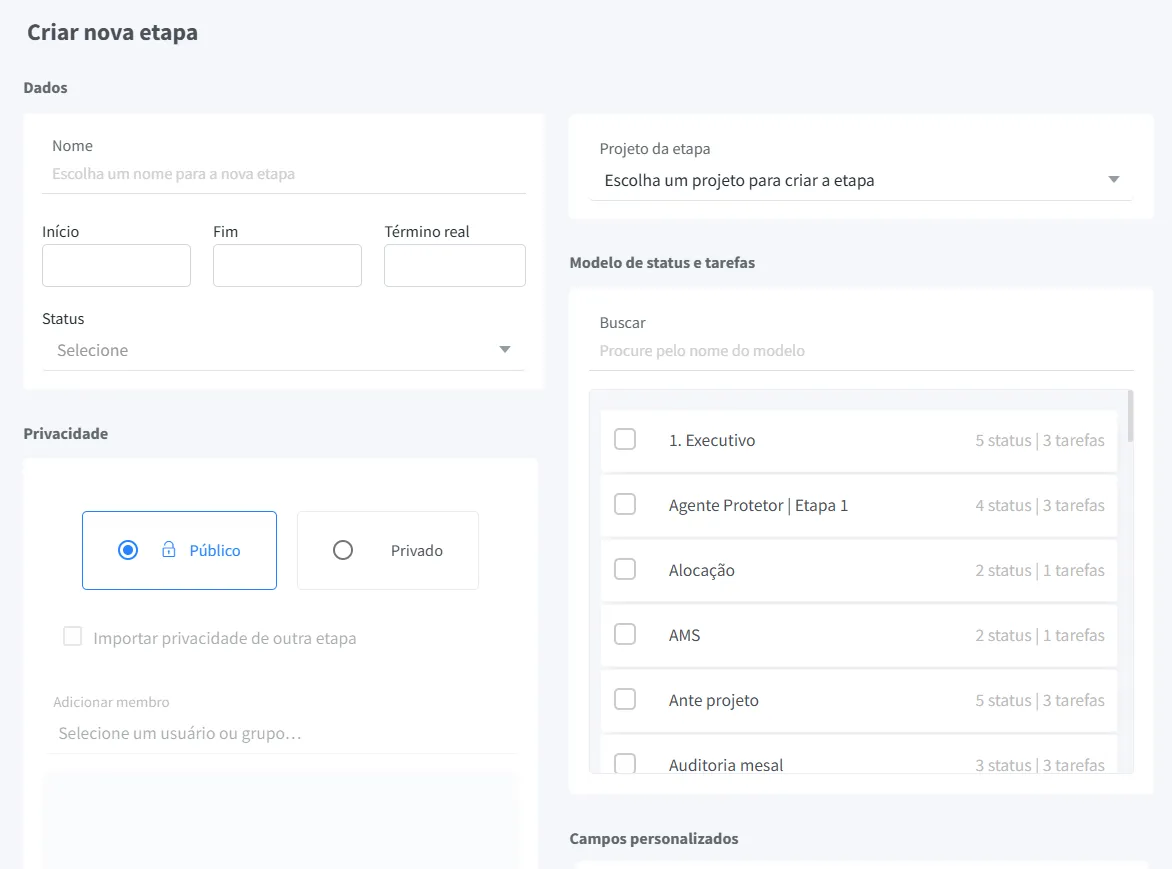This screenshot has width=1172, height=869.
Task: Click '3 status | 3 tarefas' on Auditoria mesal row
Action: (1040, 765)
